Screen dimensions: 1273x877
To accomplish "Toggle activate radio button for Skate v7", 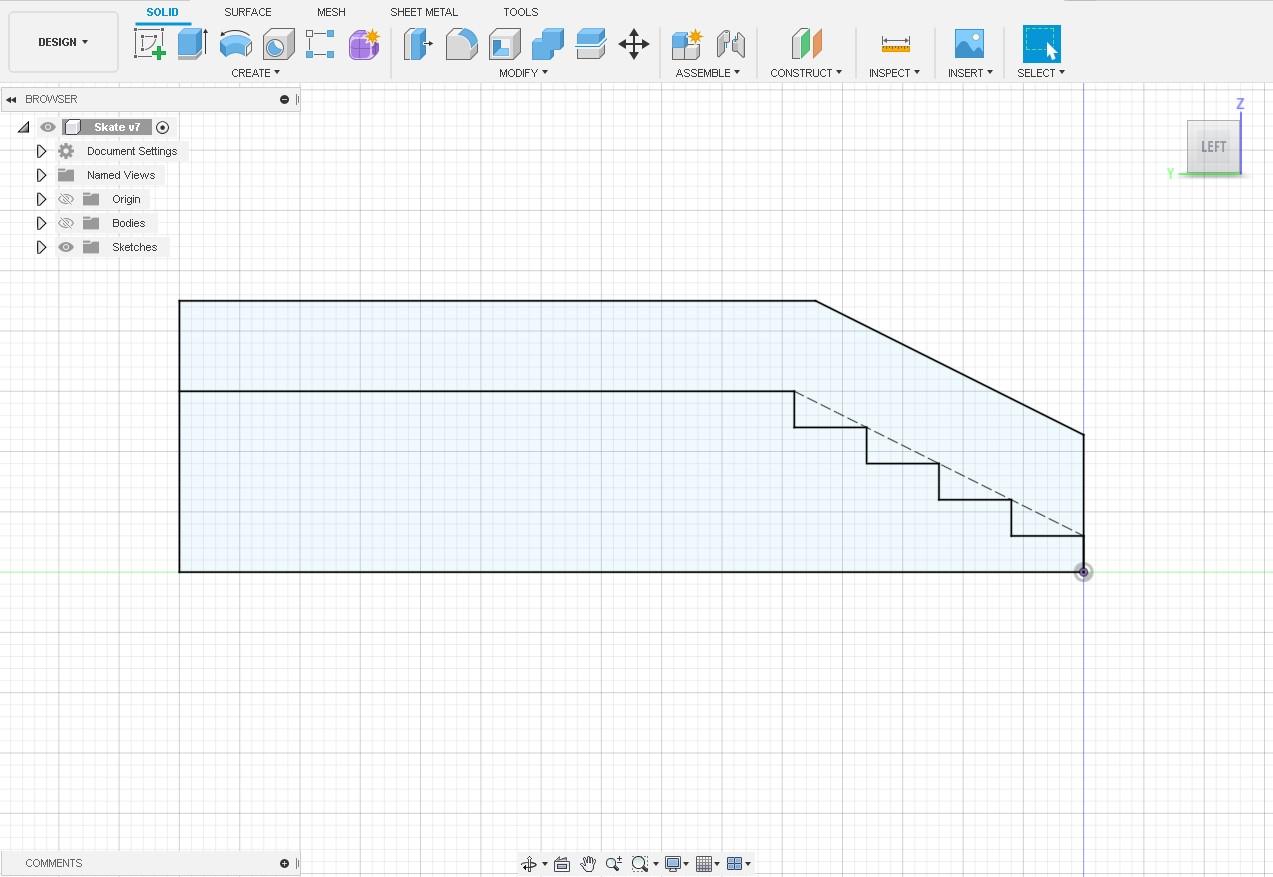I will (x=163, y=127).
